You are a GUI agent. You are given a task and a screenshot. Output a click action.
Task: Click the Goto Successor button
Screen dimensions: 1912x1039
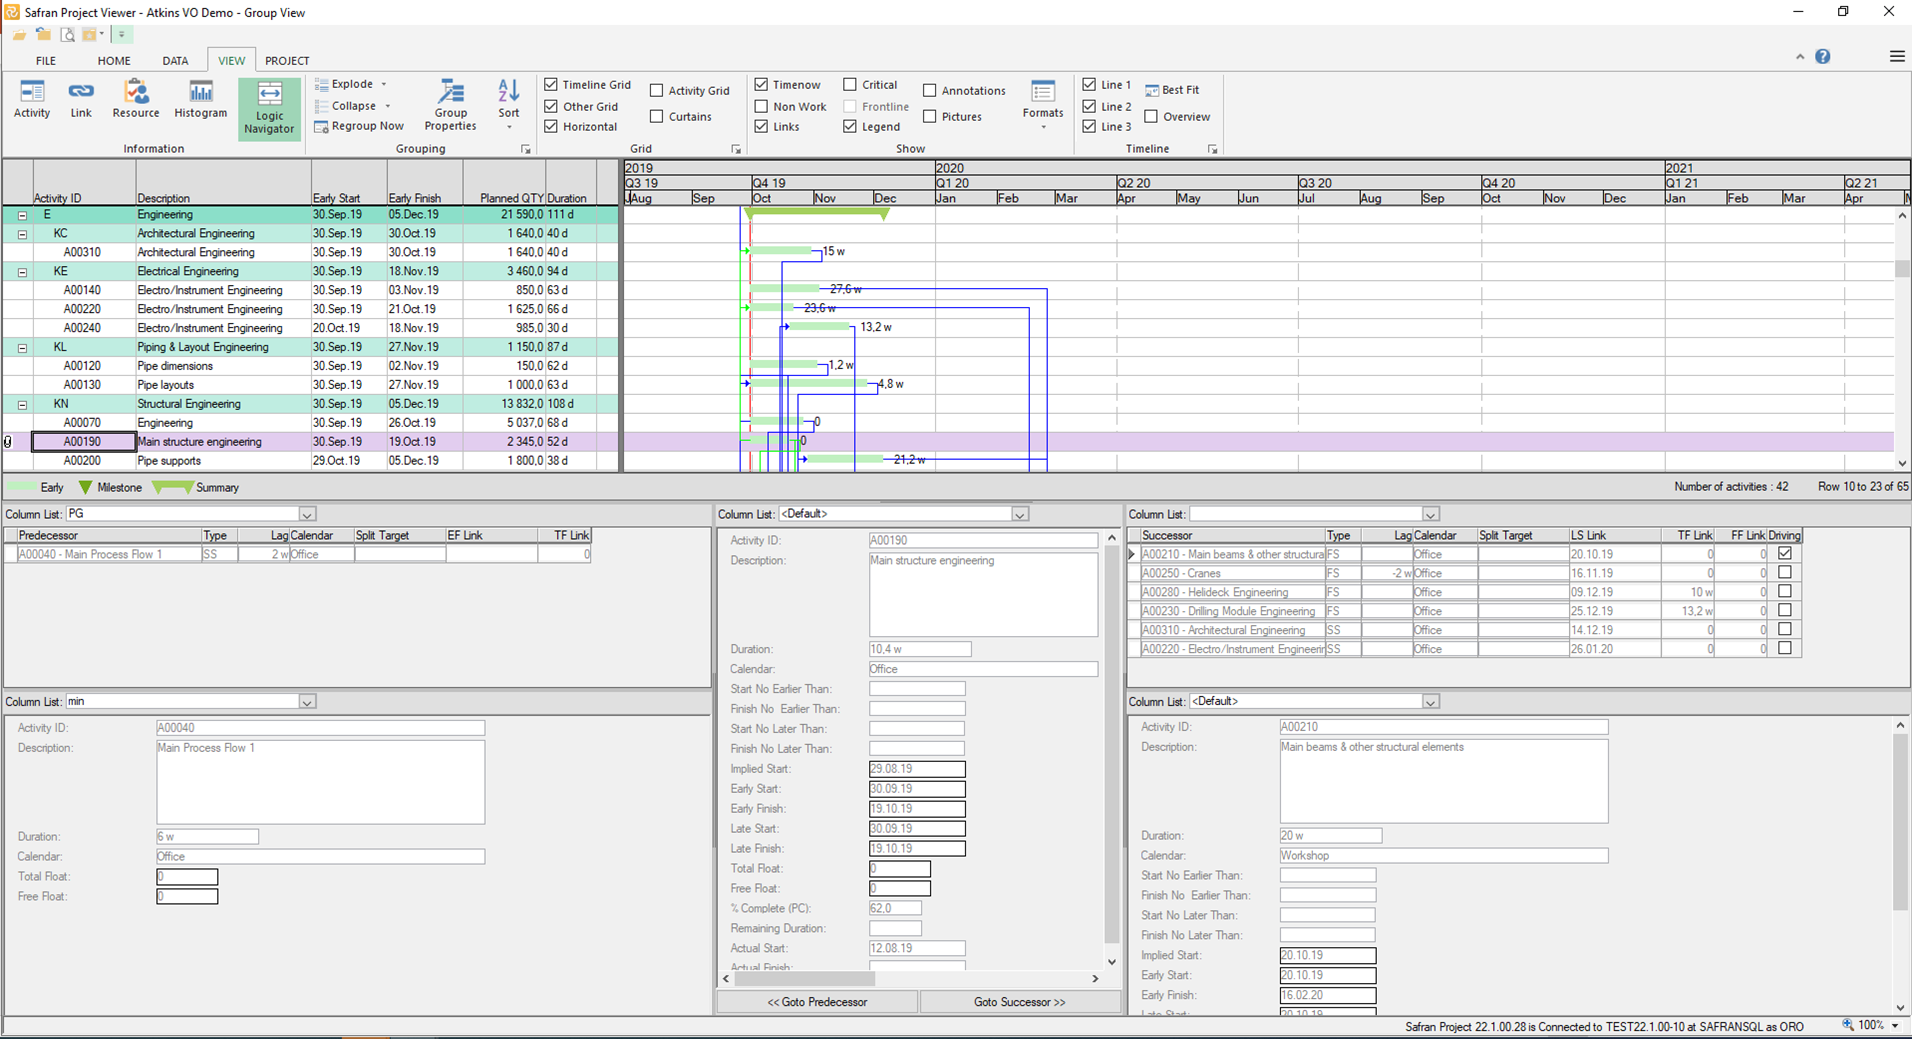1019,1002
